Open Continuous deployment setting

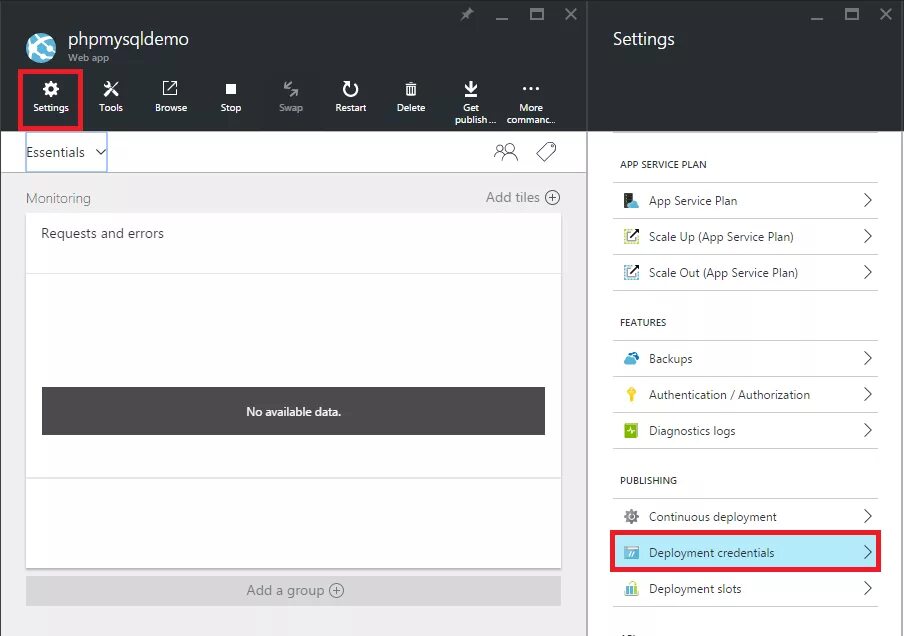tap(745, 517)
